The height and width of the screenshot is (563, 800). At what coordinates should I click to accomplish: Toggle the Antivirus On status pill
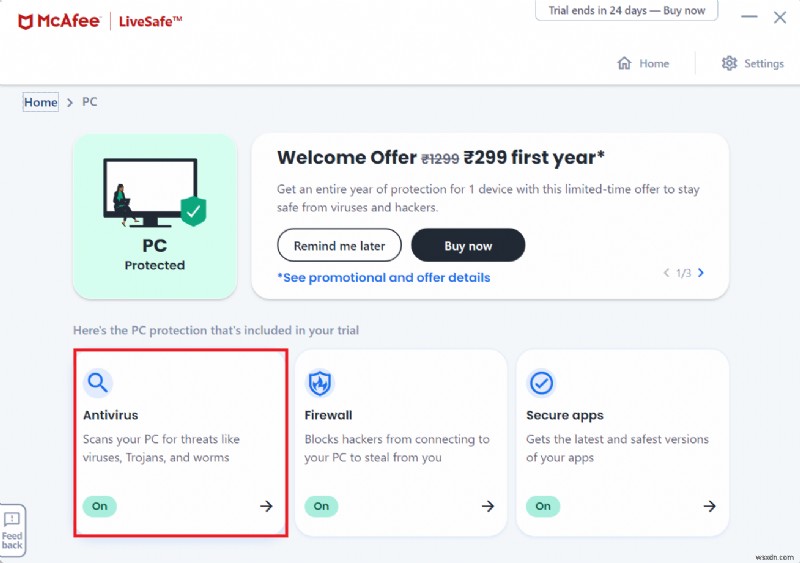100,506
